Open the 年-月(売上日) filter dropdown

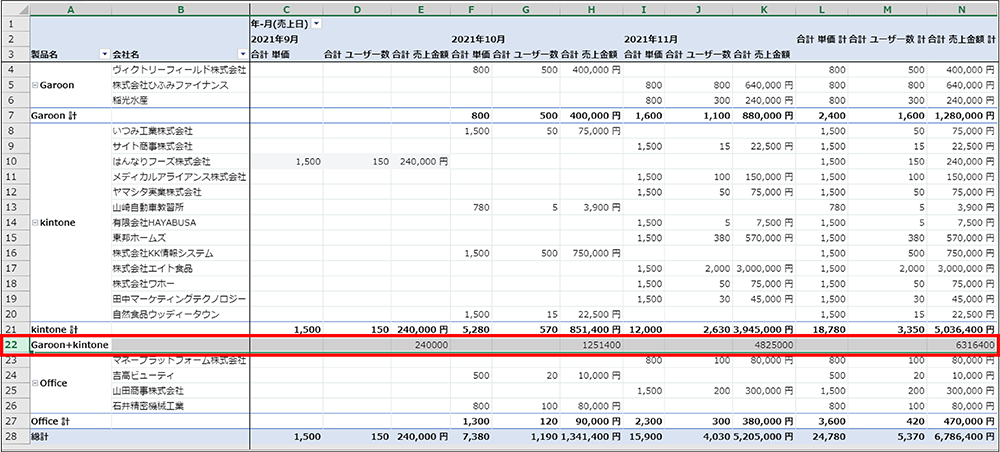(x=317, y=24)
